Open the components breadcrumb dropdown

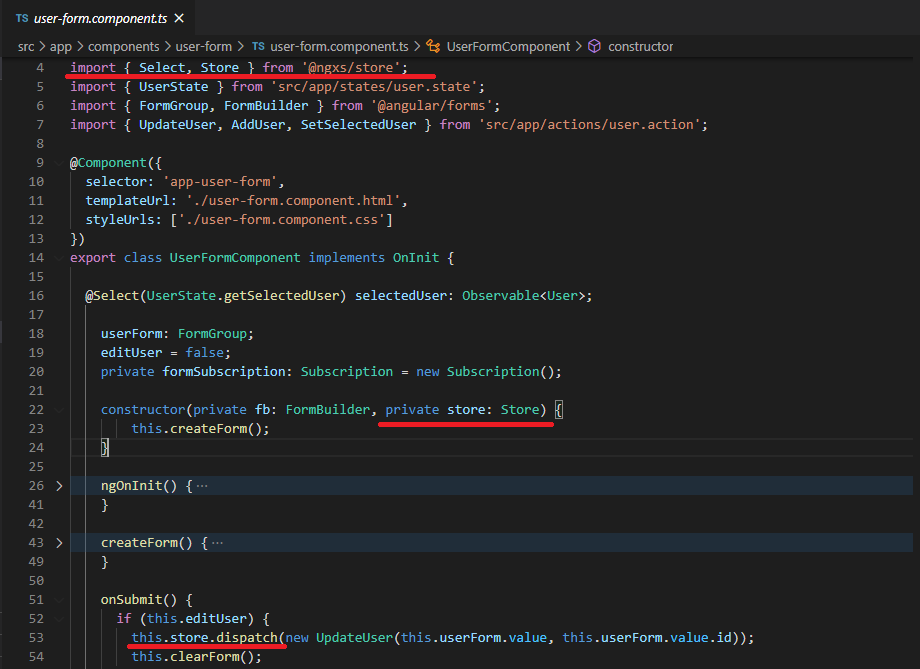[x=123, y=45]
